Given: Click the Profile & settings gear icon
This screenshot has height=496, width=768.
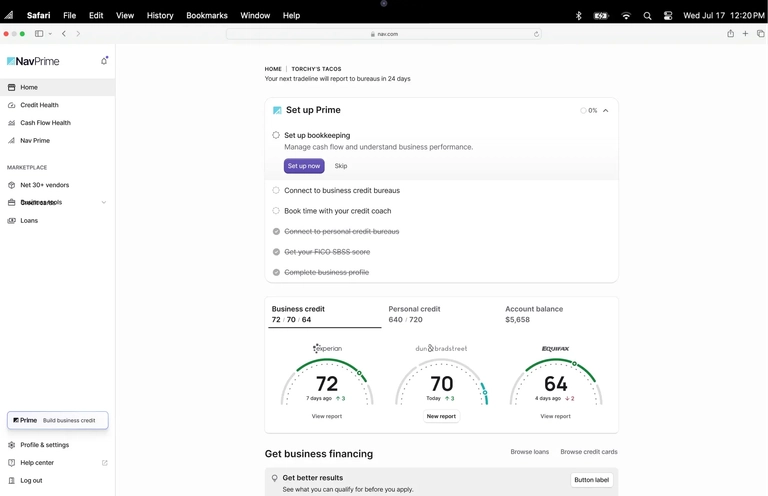Looking at the screenshot, I should point(12,445).
